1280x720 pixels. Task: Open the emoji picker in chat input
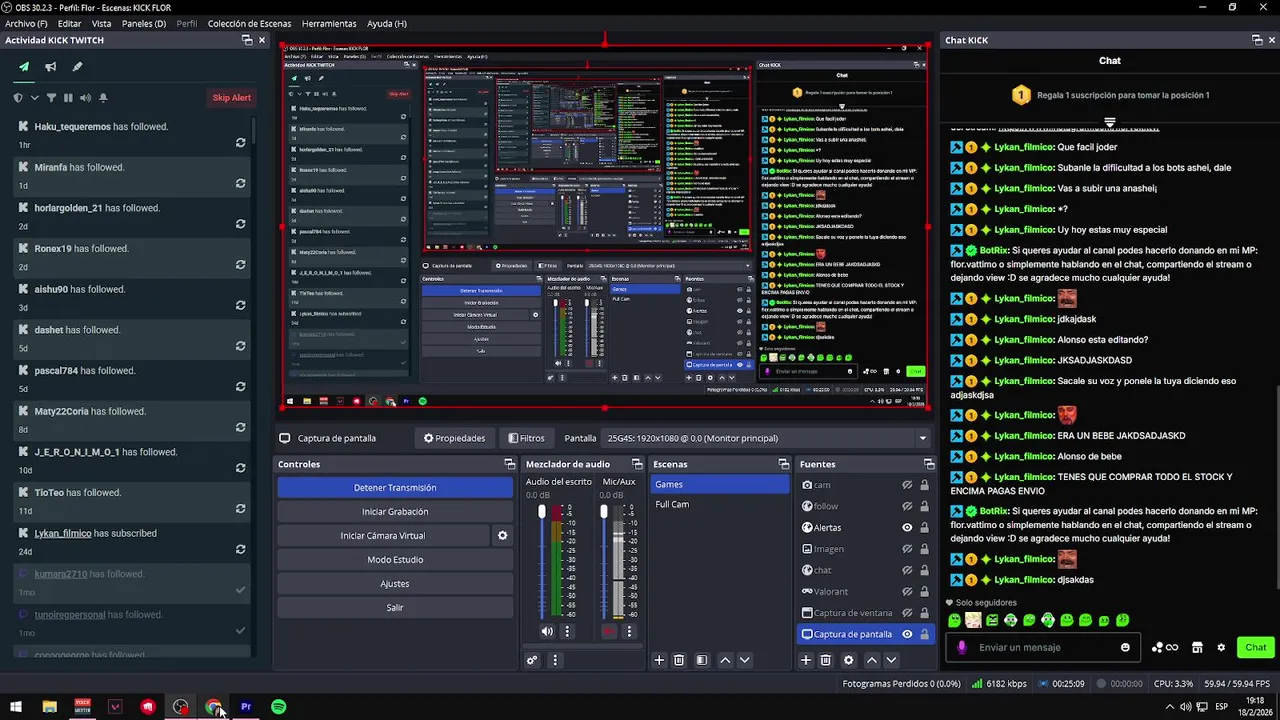tap(1125, 647)
